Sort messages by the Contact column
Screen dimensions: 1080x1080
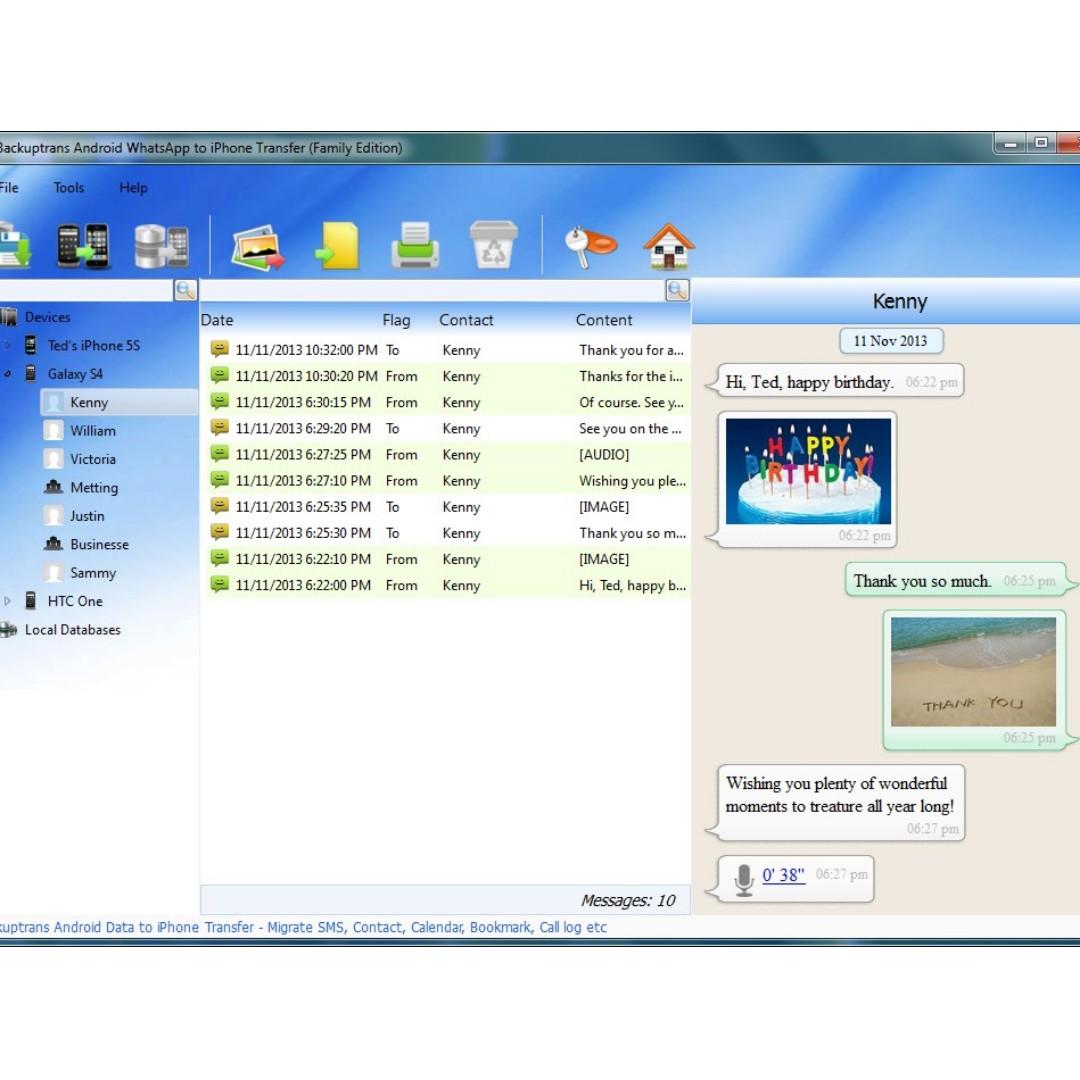click(x=466, y=320)
